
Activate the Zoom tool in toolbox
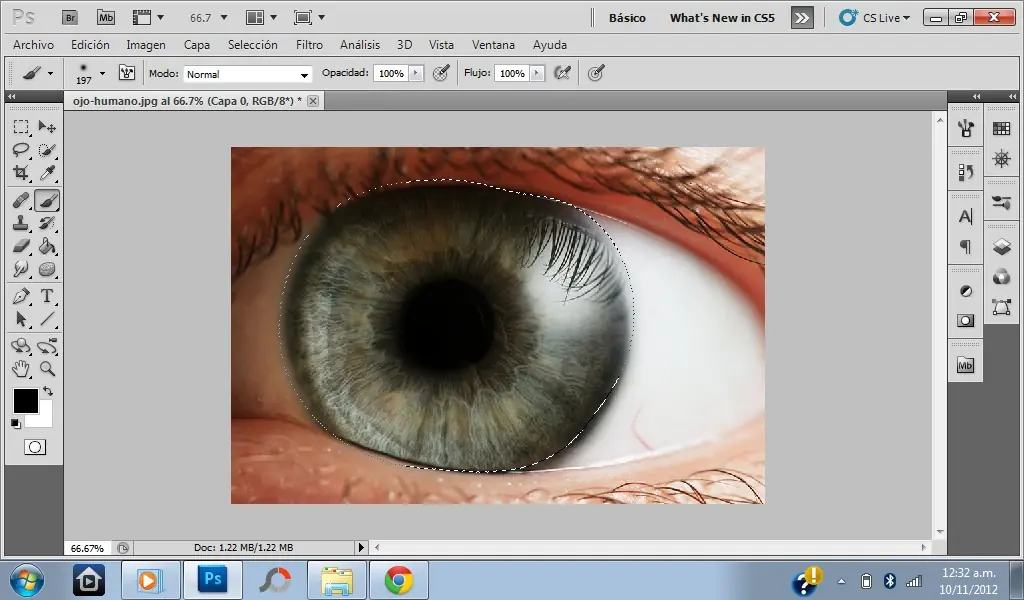point(46,369)
